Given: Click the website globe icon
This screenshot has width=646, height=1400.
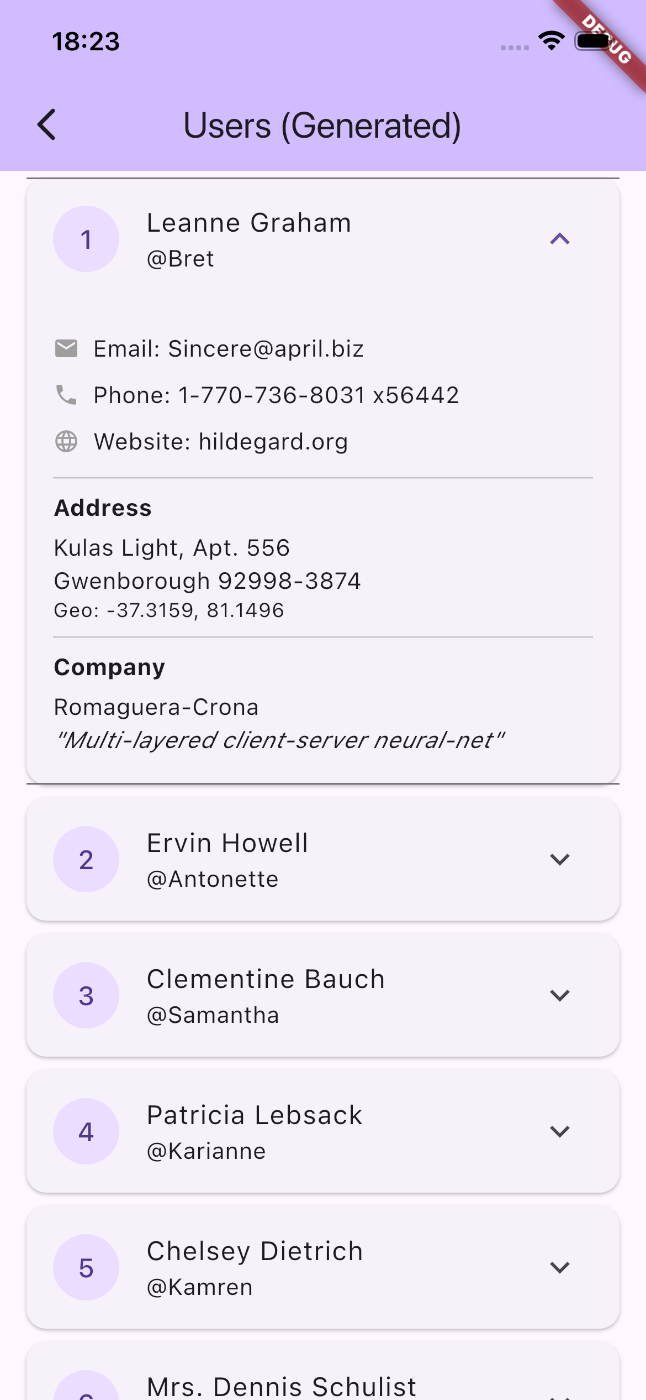Looking at the screenshot, I should pyautogui.click(x=66, y=441).
